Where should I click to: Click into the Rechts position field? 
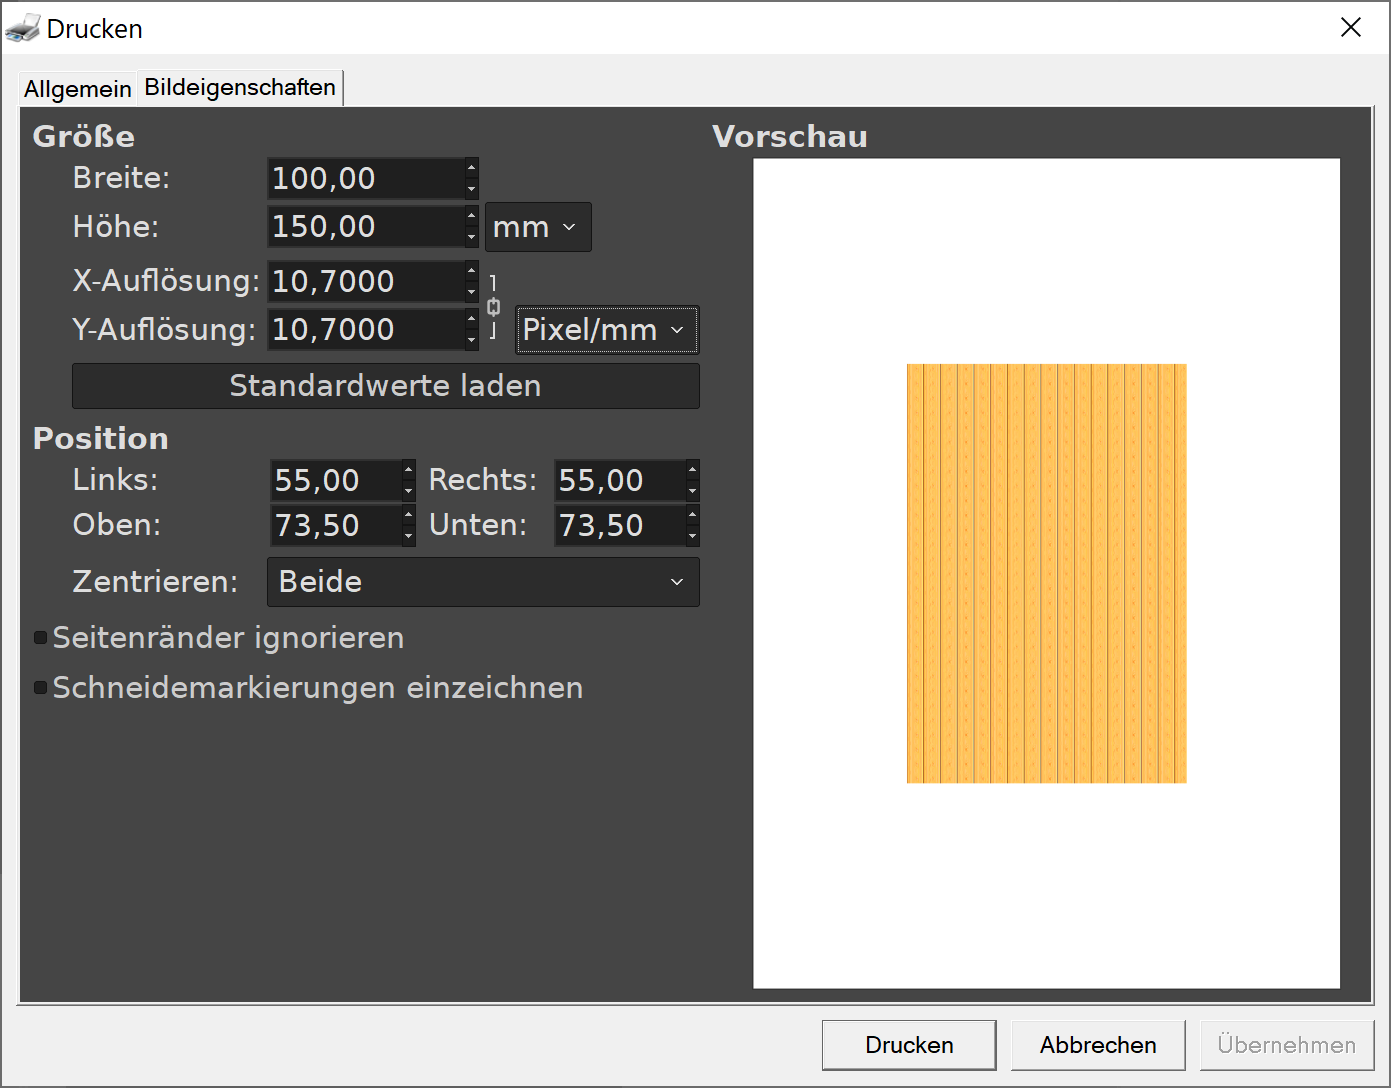point(620,481)
